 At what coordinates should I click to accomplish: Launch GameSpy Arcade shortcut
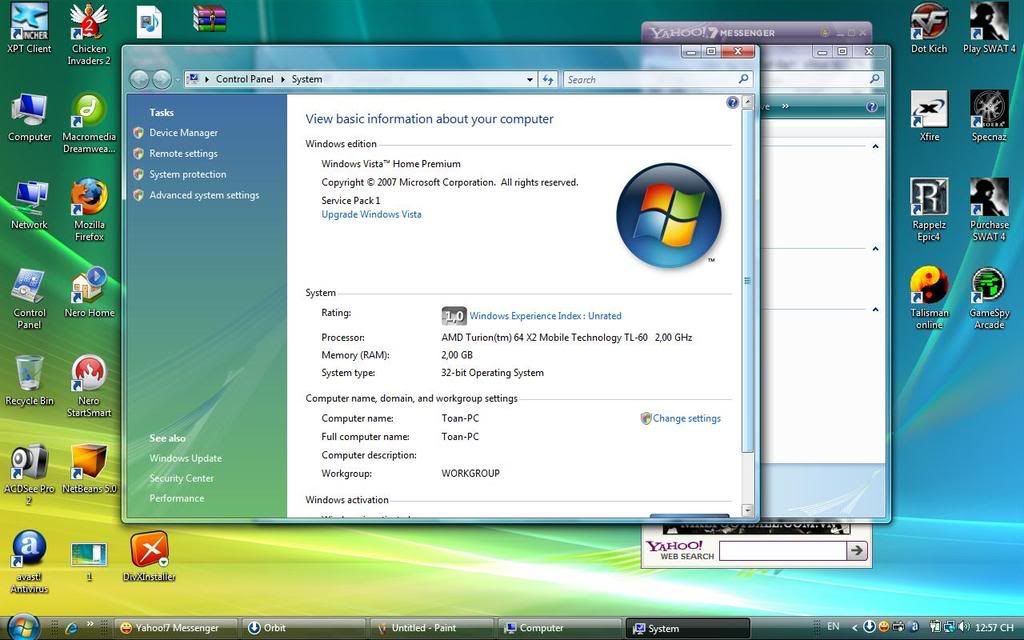click(989, 298)
